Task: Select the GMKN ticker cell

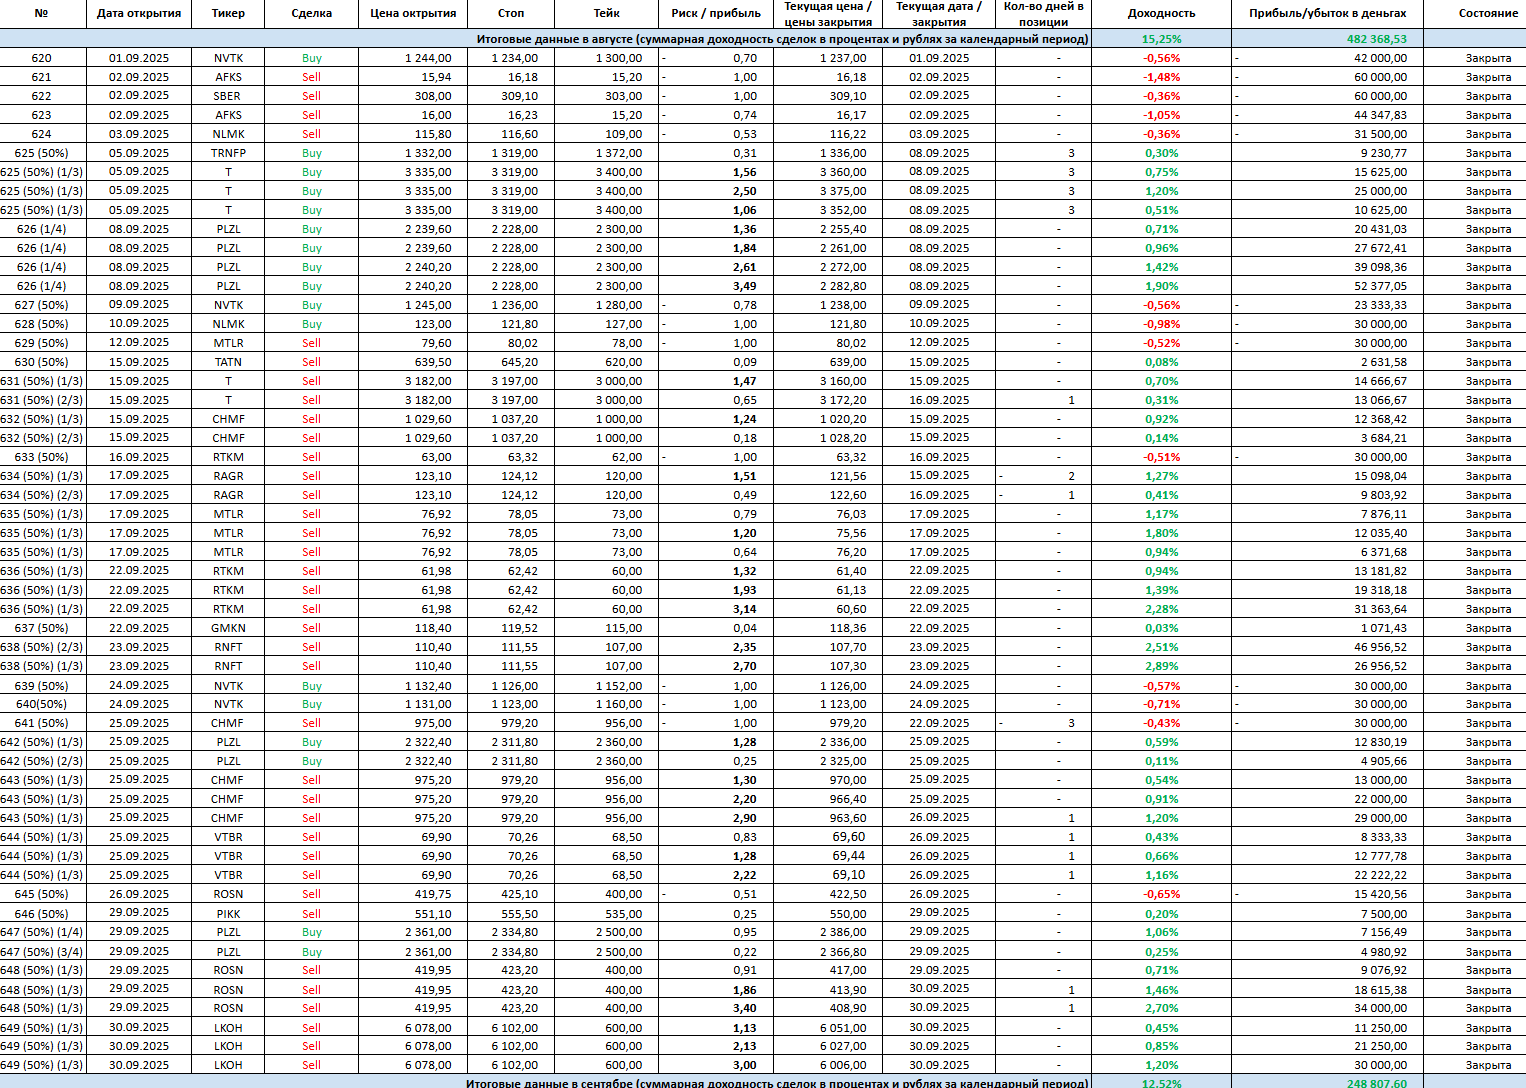Action: pos(228,628)
